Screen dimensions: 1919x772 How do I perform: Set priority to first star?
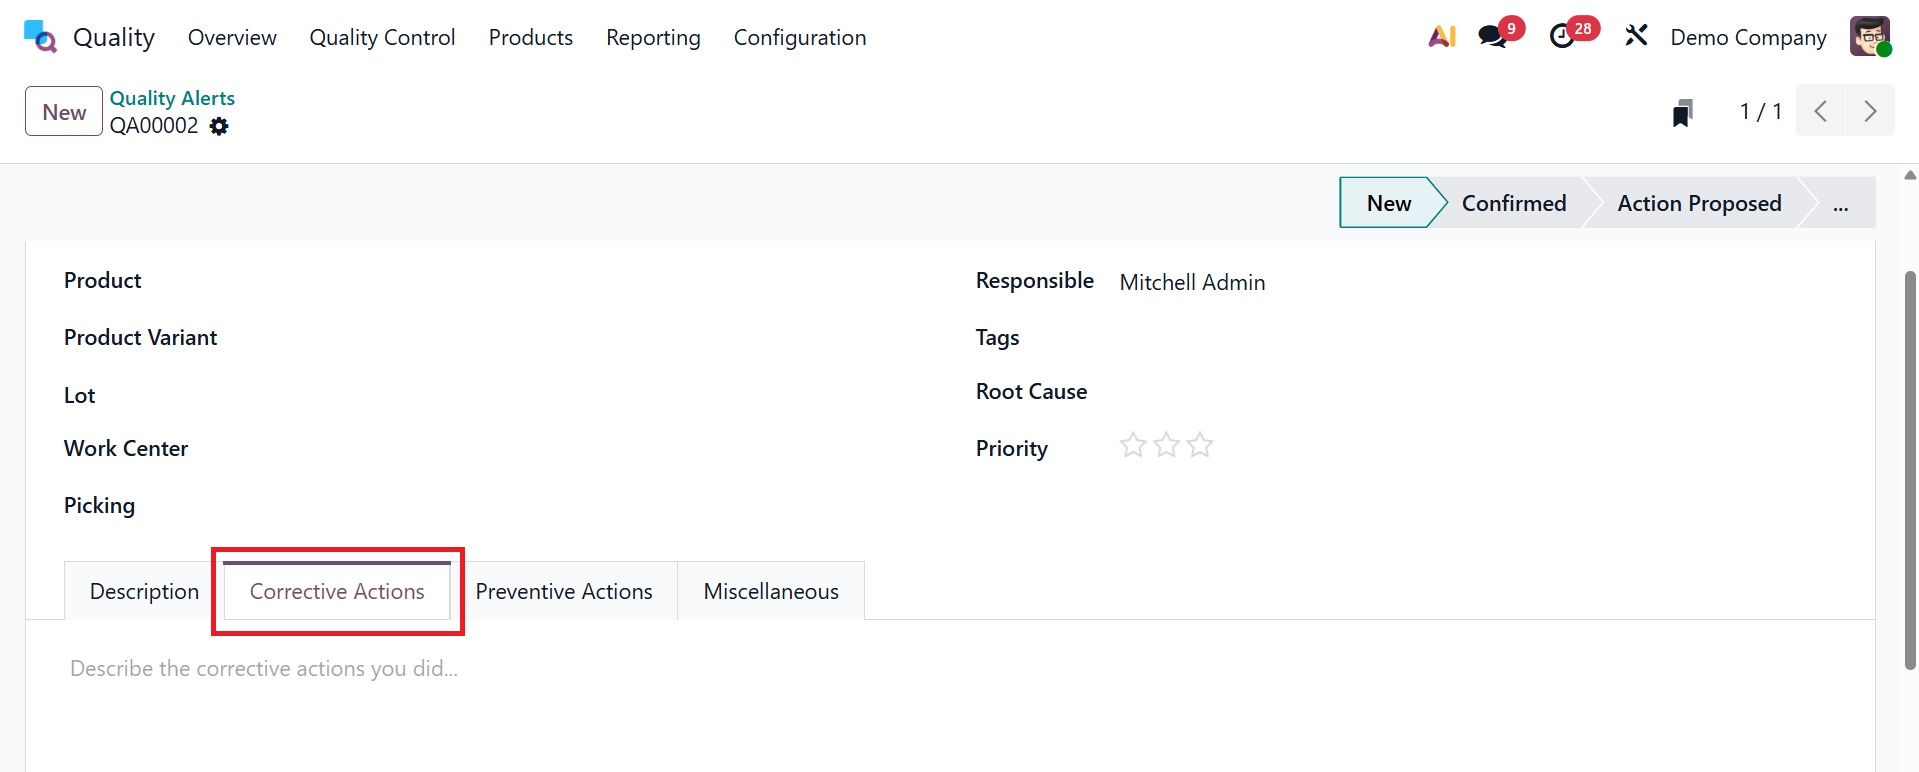click(1132, 445)
